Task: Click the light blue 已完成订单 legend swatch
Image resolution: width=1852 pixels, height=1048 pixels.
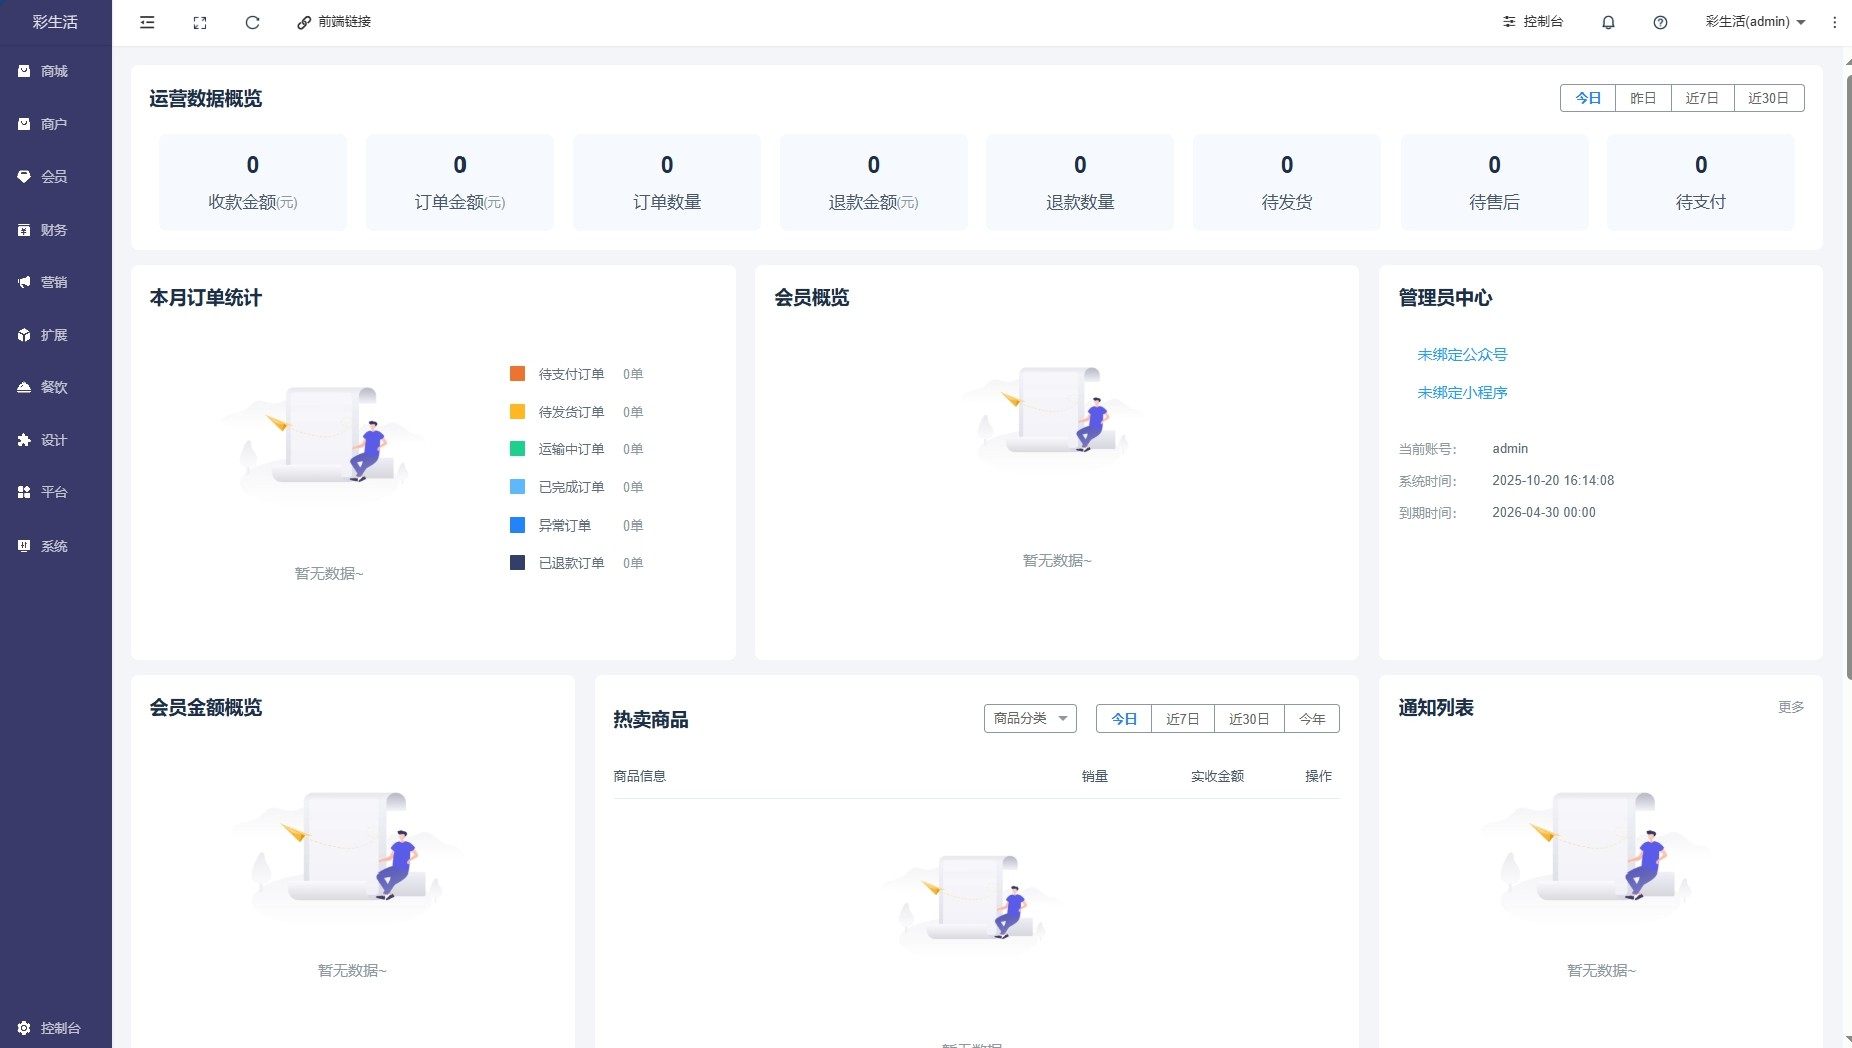Action: 517,487
